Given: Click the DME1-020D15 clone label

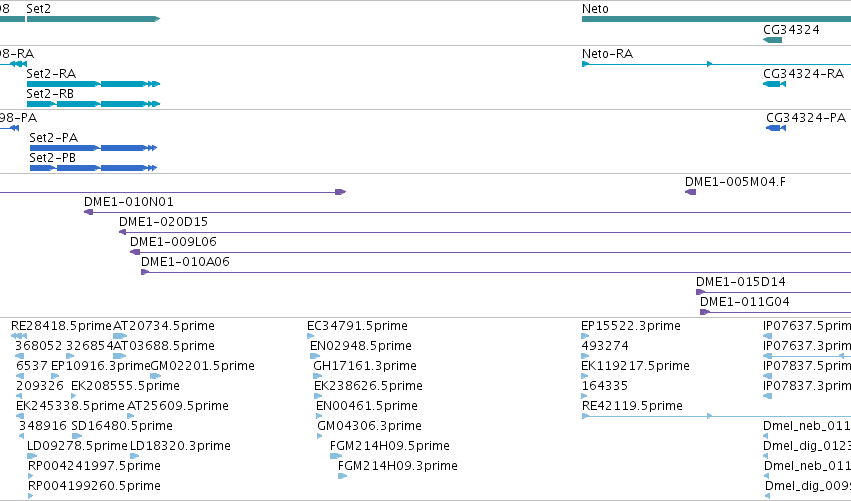Looking at the screenshot, I should (163, 221).
